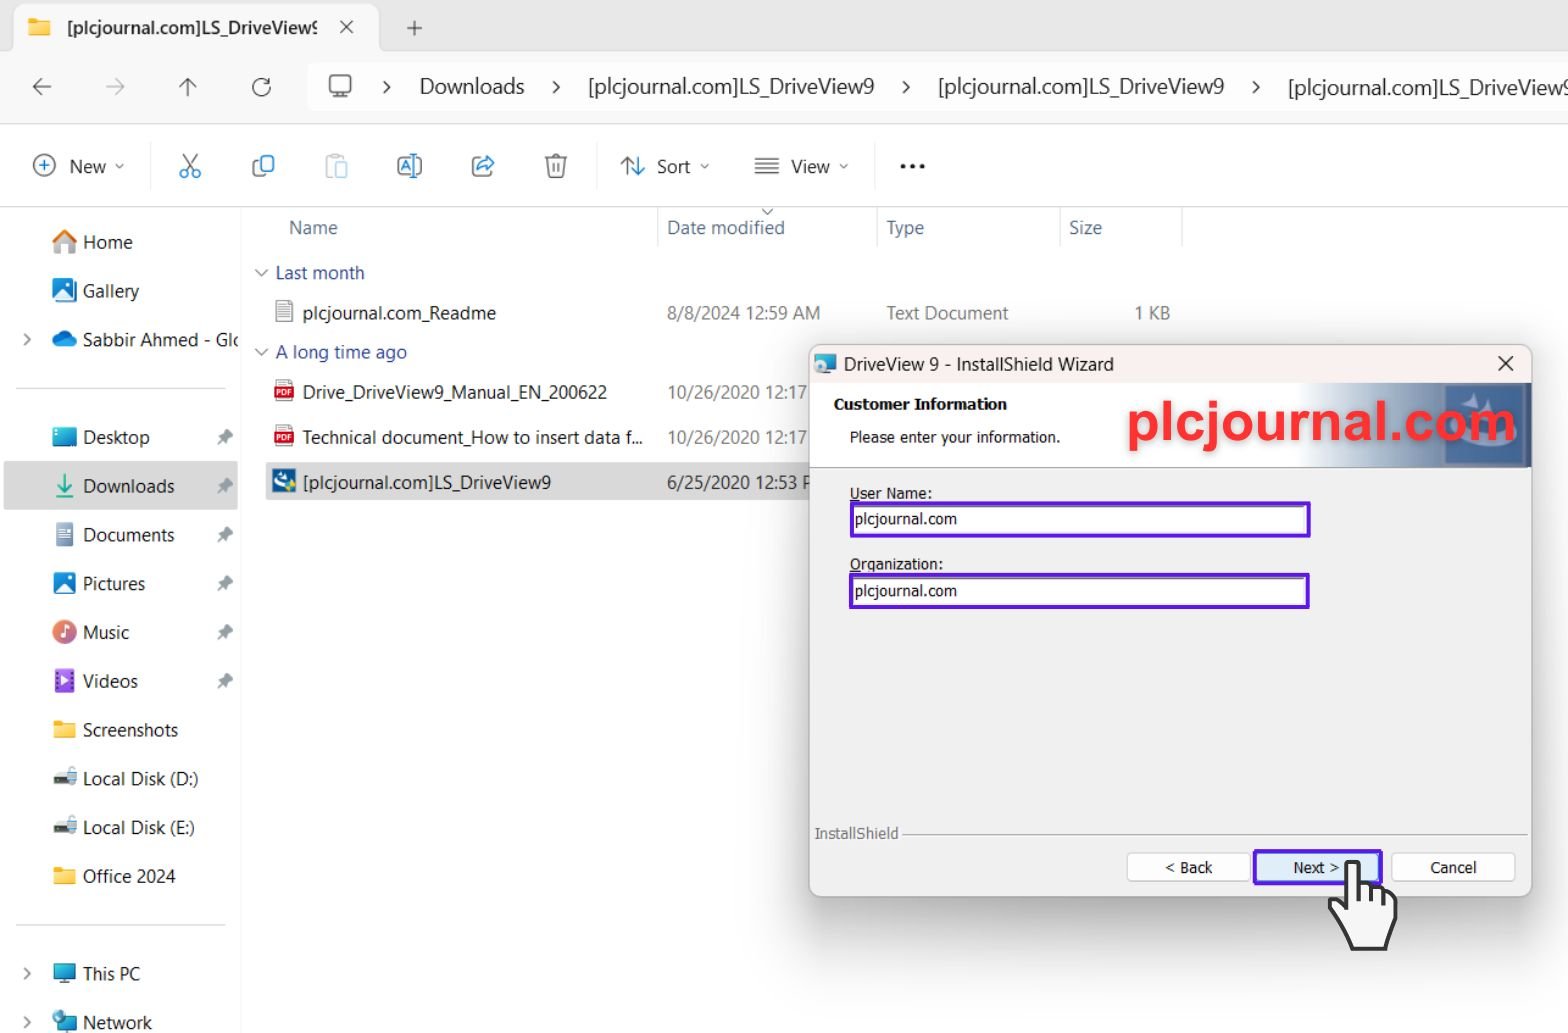The height and width of the screenshot is (1033, 1568).
Task: Click the Organization input field
Action: 1079,591
